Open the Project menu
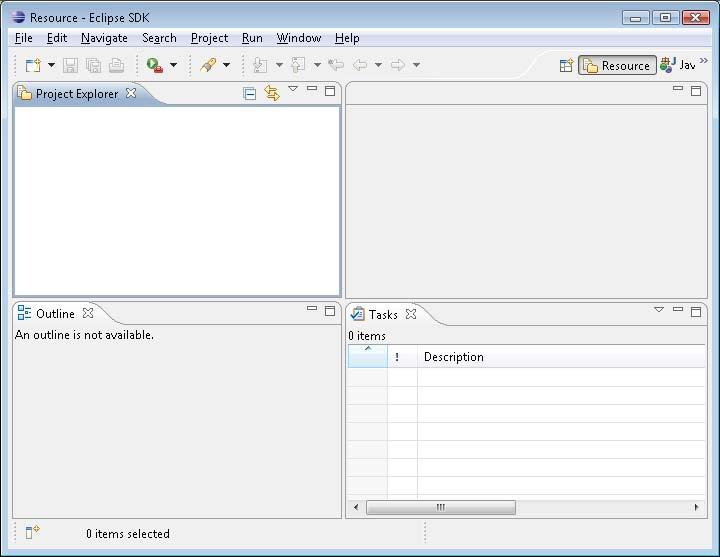This screenshot has height=557, width=720. point(209,38)
